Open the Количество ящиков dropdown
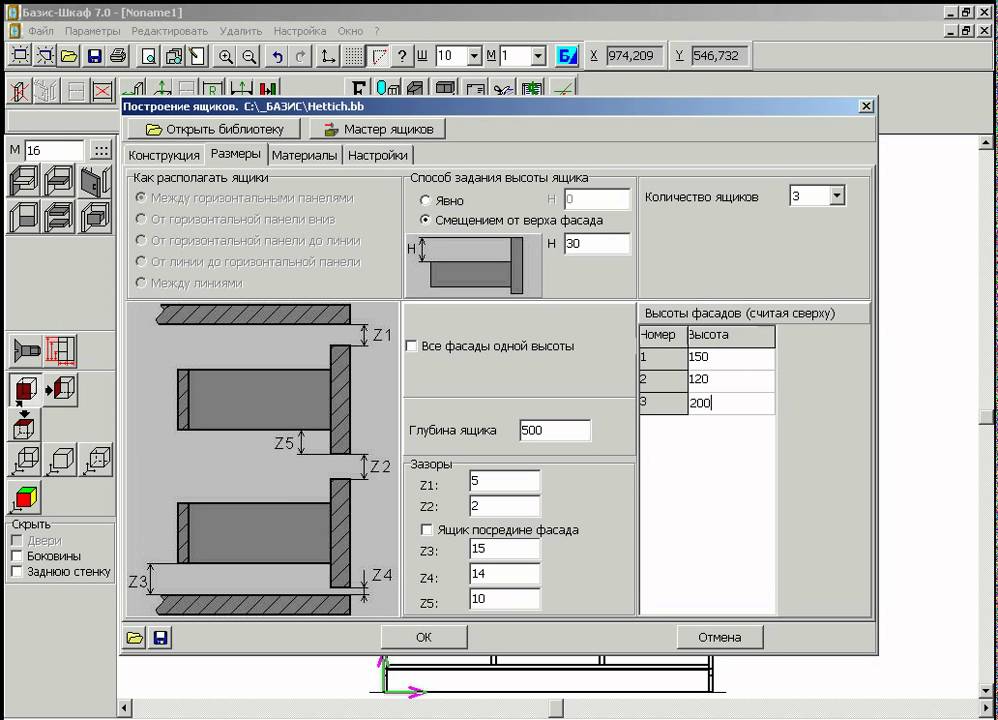The width and height of the screenshot is (998, 720). [x=838, y=195]
